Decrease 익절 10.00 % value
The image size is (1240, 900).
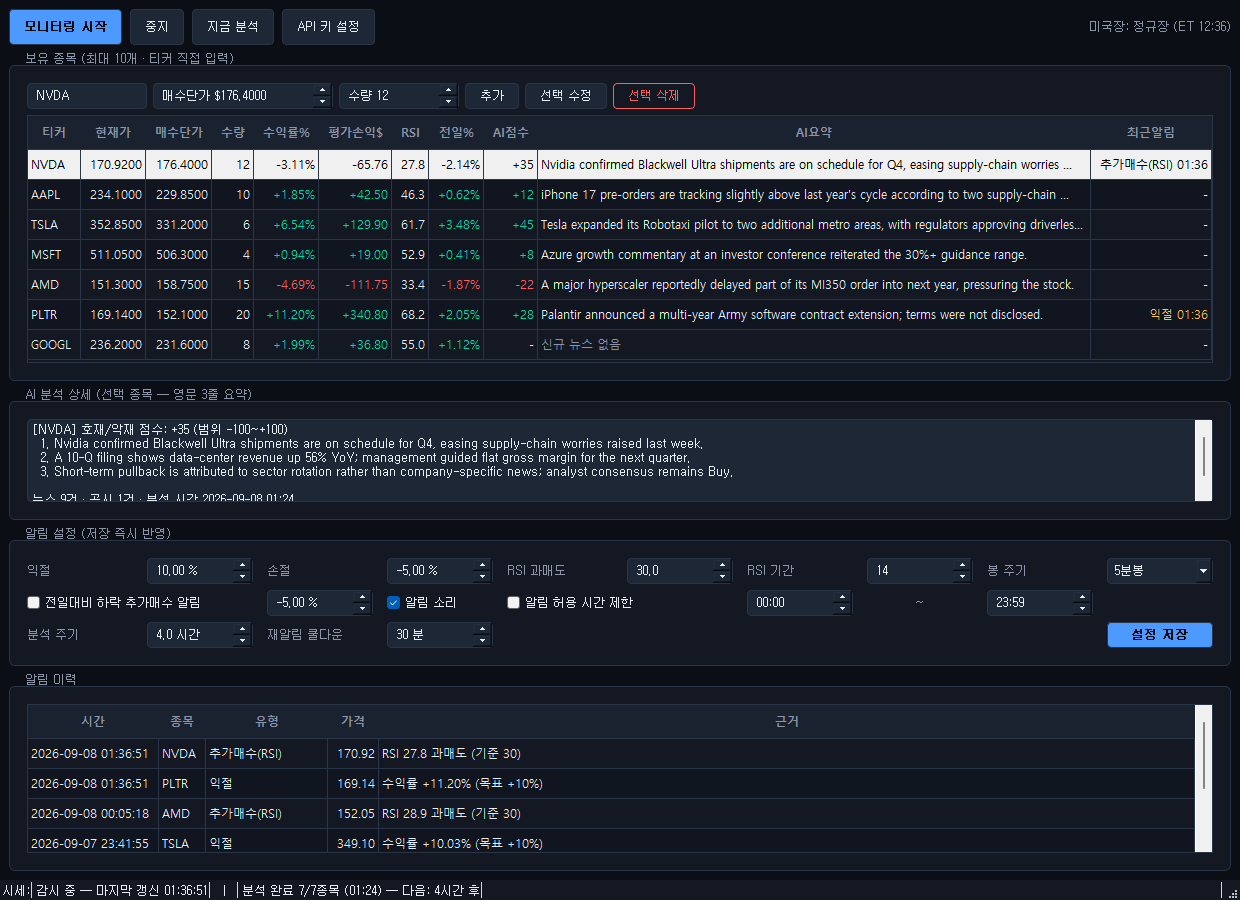pos(242,577)
